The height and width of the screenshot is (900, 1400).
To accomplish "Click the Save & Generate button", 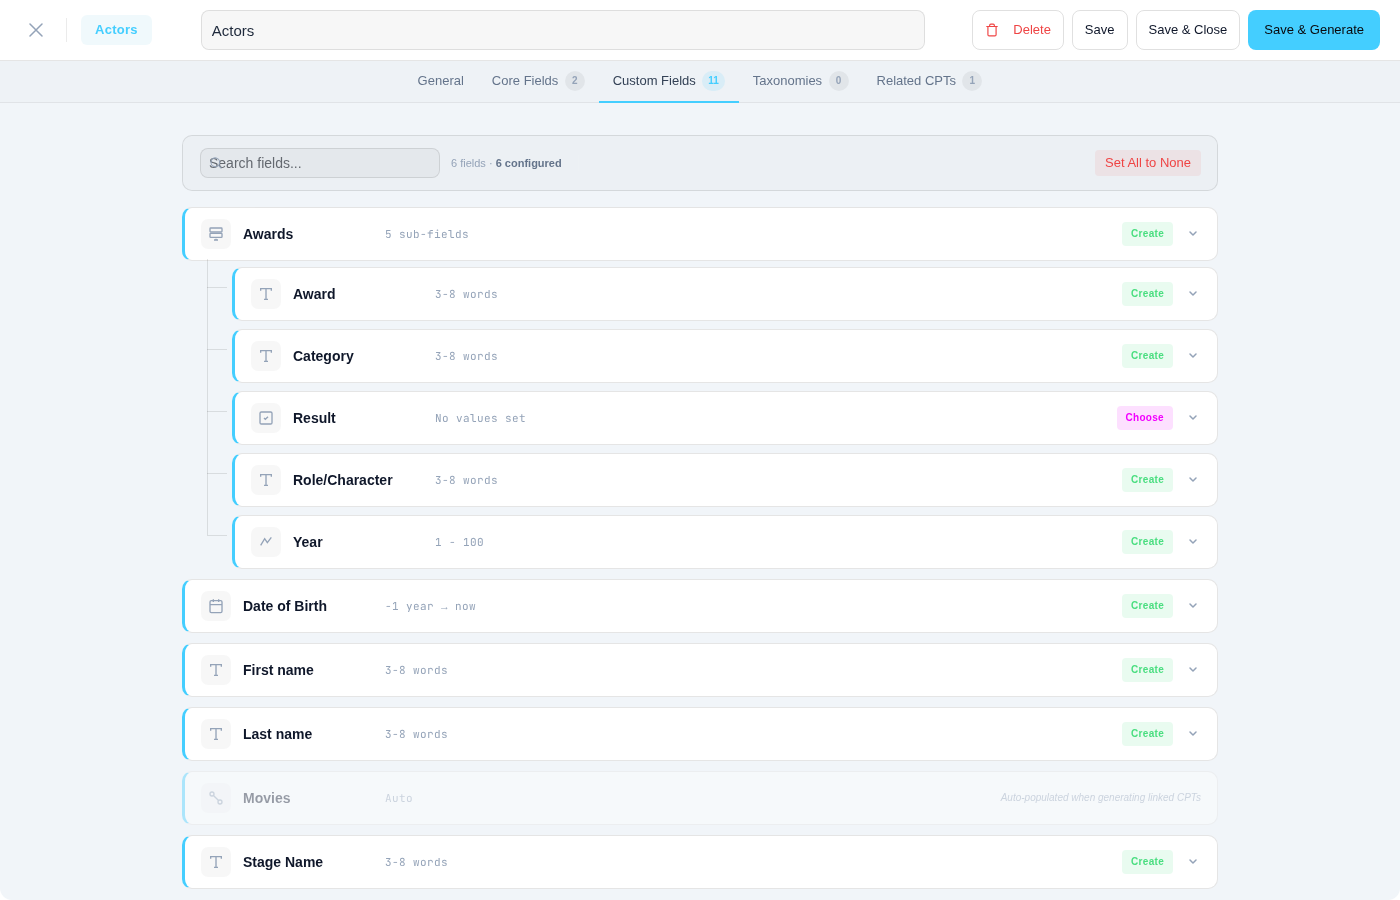I will coord(1313,30).
